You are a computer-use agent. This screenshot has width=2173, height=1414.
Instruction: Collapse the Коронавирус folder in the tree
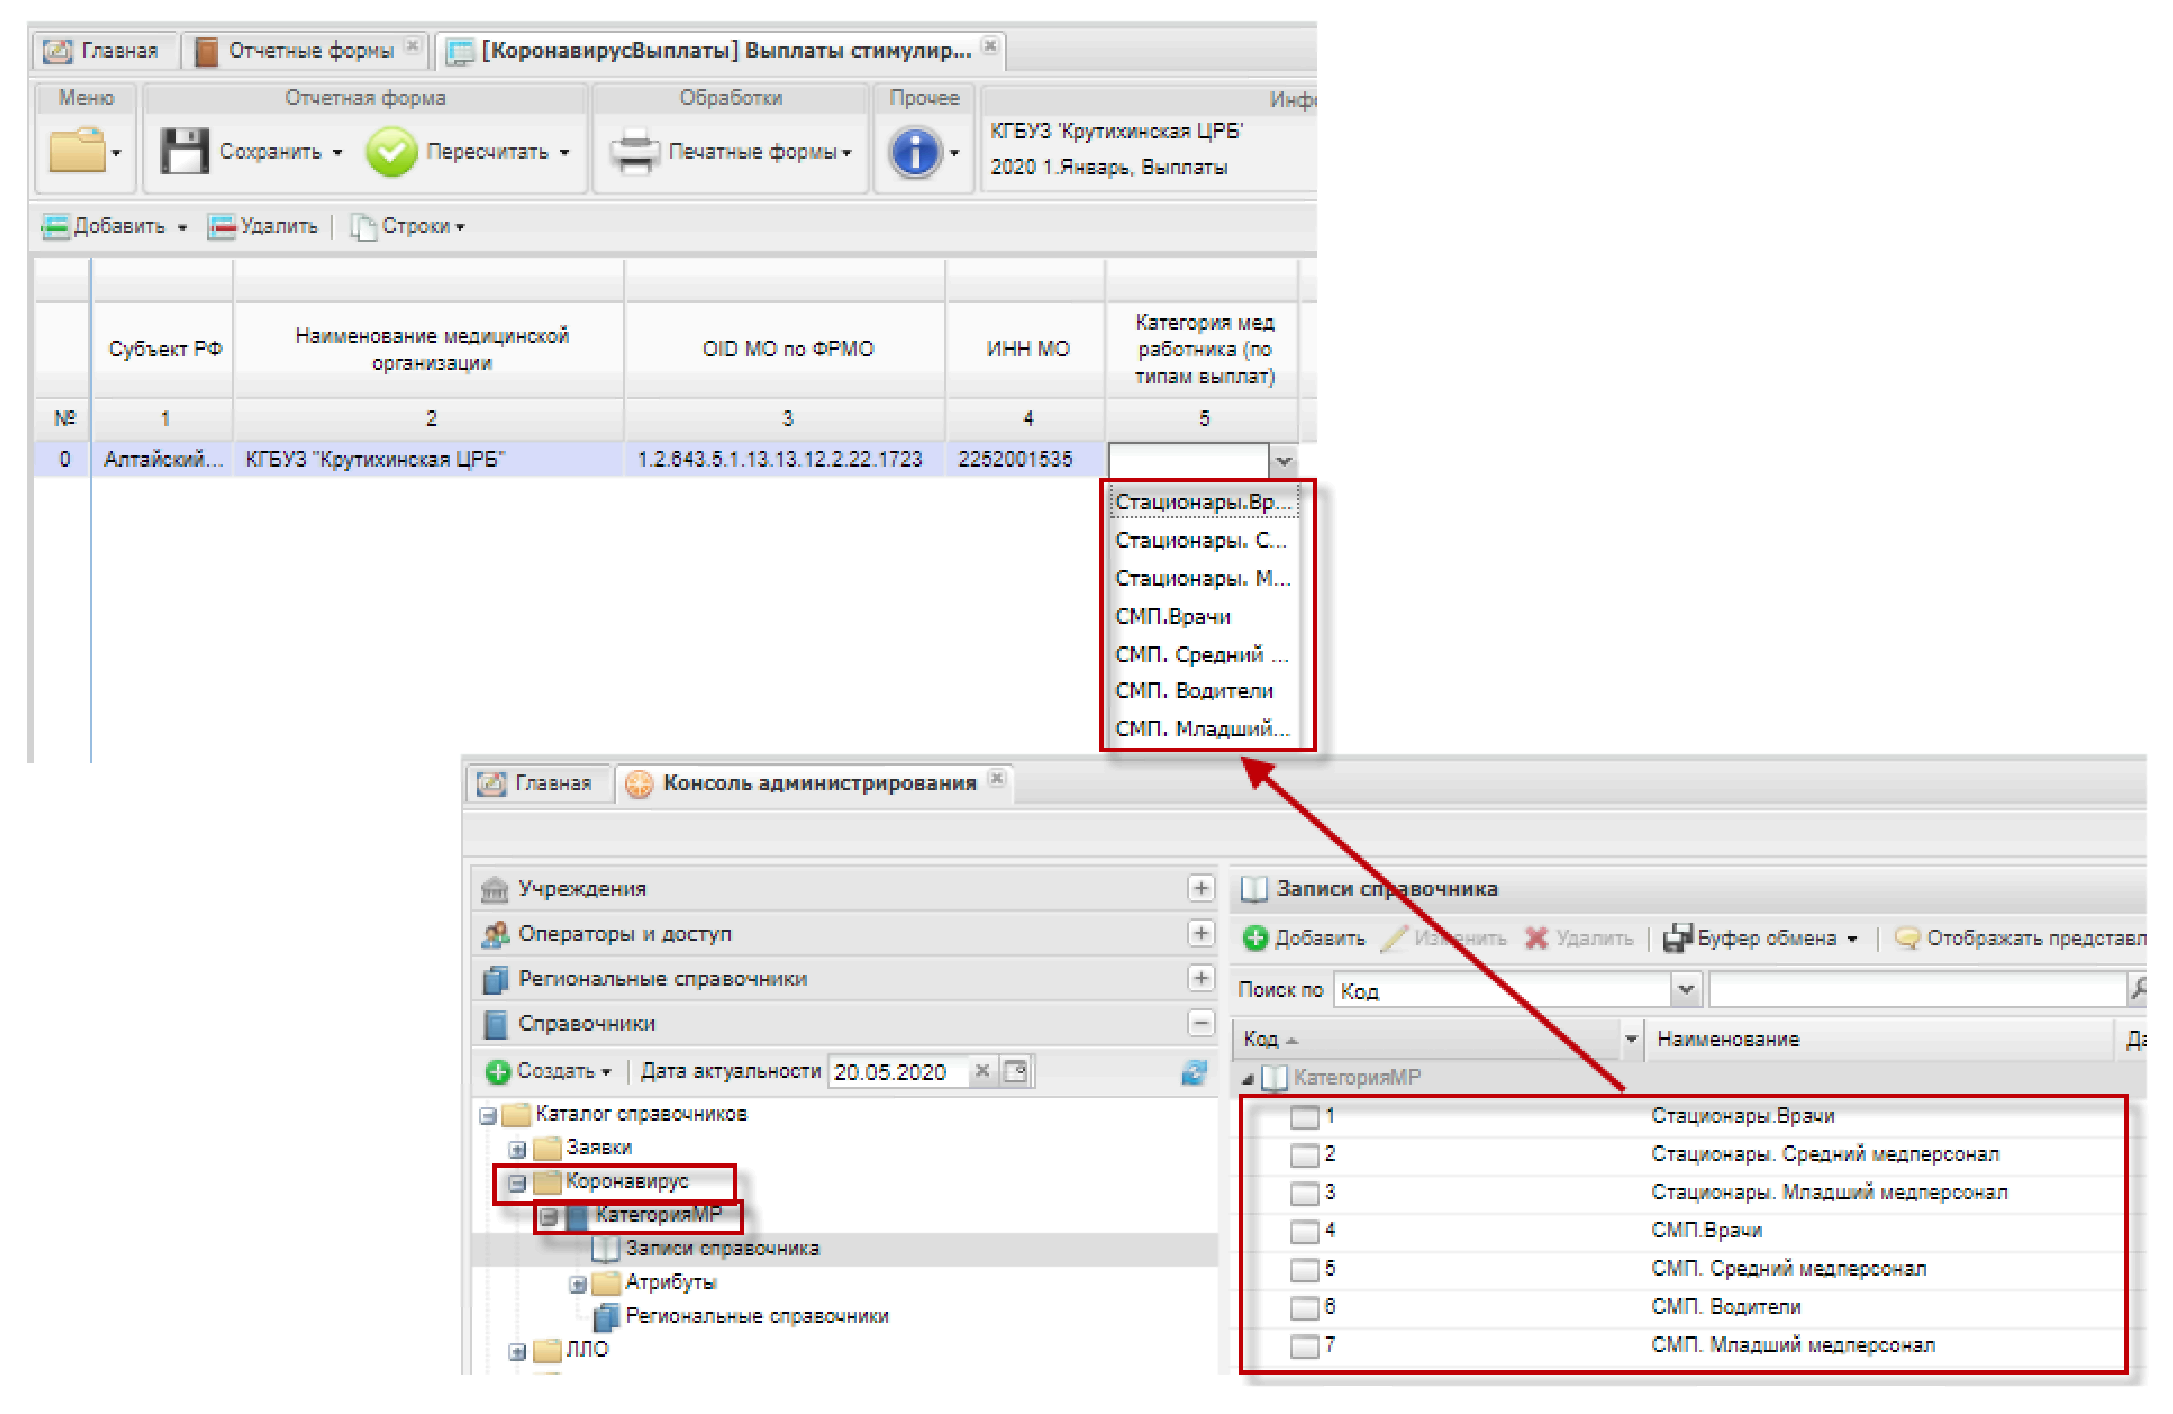(x=517, y=1183)
